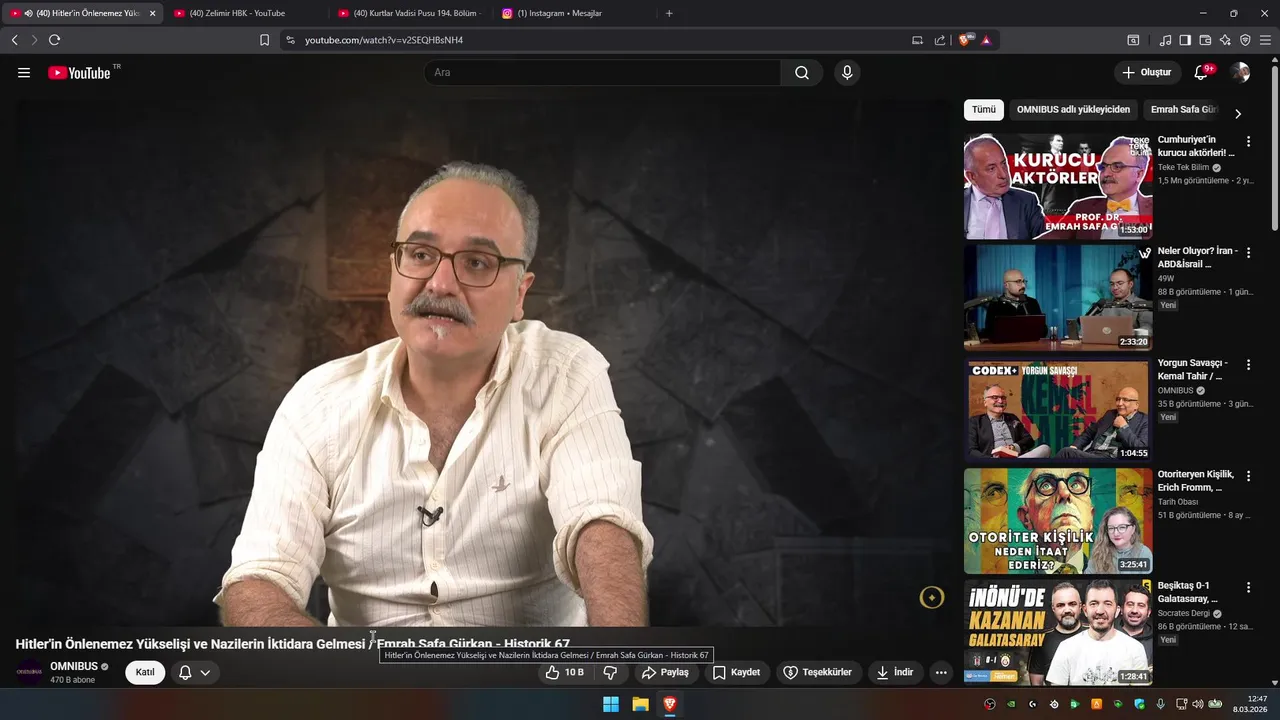Start voice search with the microphone icon
This screenshot has height=720, width=1280.
847,73
